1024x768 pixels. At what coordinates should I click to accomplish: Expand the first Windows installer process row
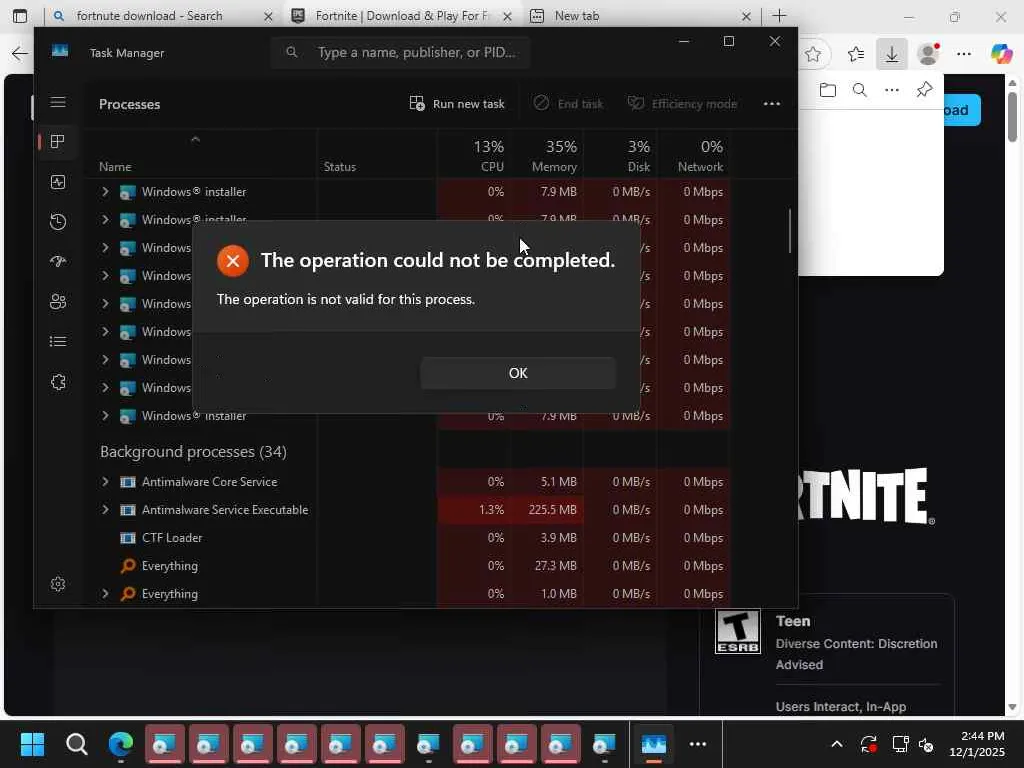click(105, 191)
